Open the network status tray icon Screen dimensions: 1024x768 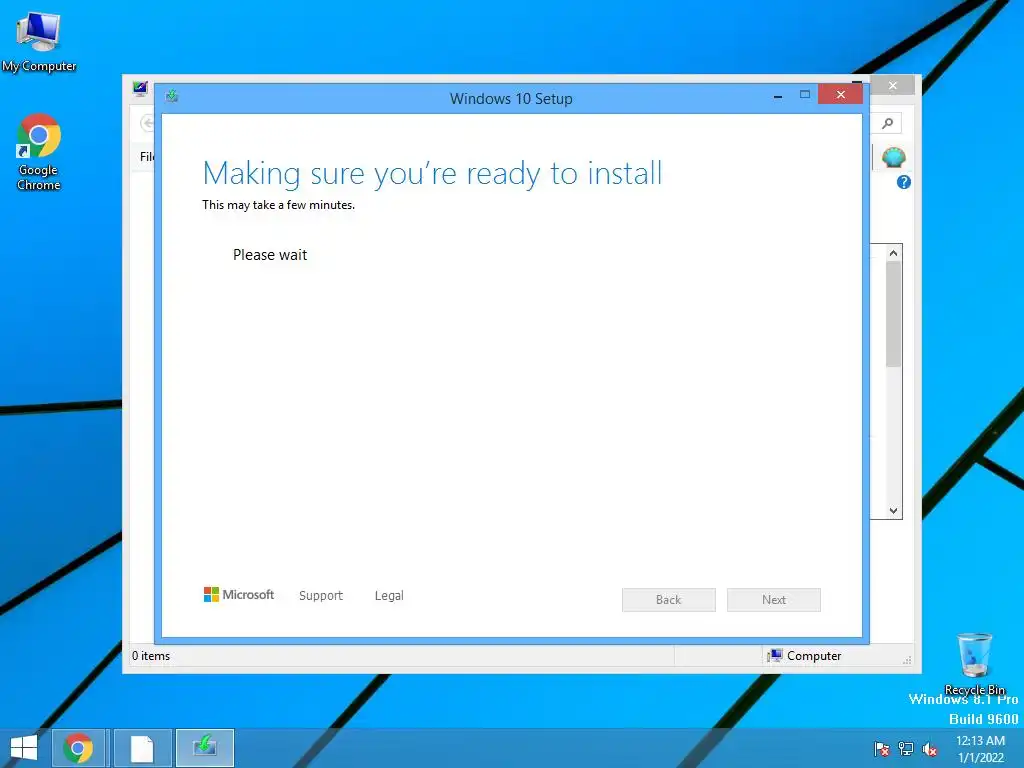pos(906,749)
